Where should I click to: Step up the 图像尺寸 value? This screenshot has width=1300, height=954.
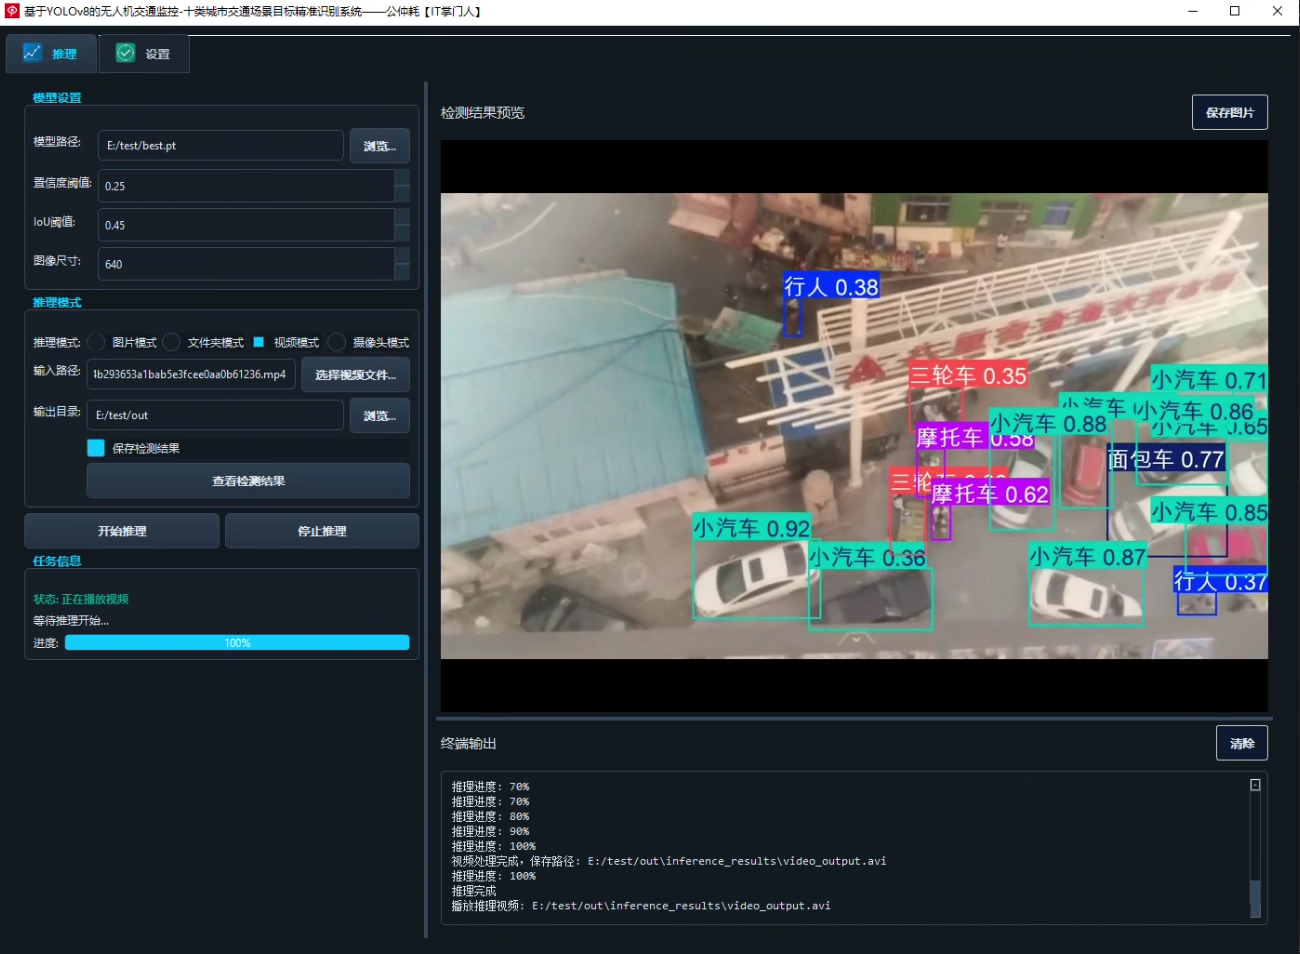[402, 256]
